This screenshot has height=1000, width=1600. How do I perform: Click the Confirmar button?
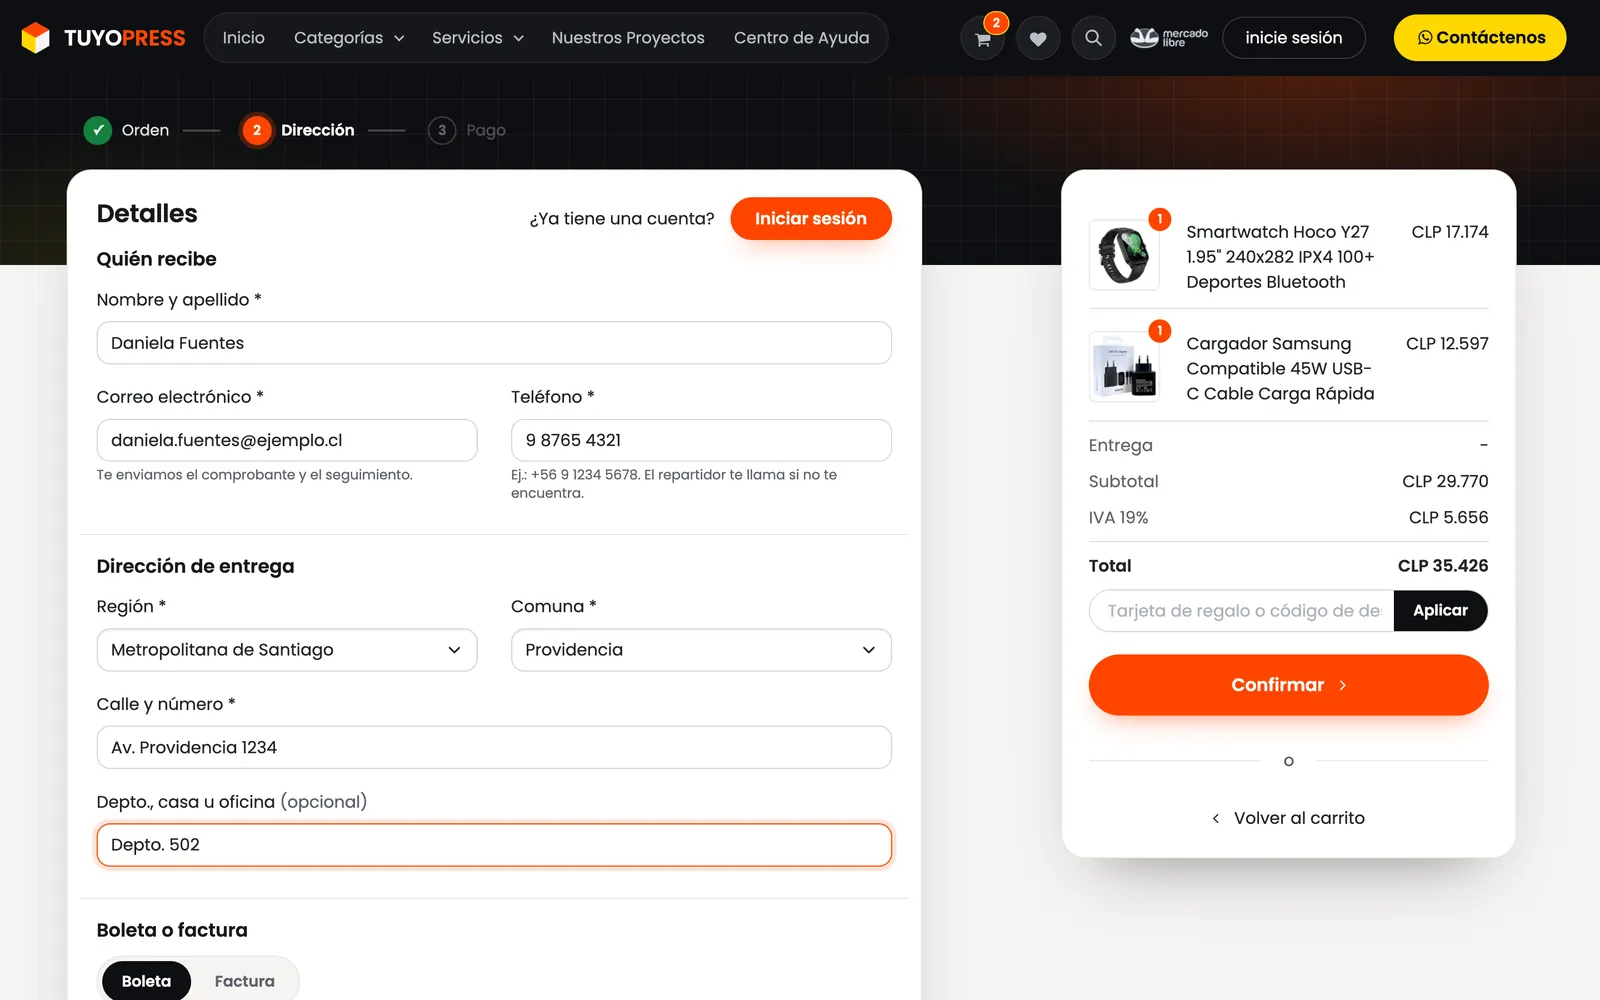(1288, 685)
